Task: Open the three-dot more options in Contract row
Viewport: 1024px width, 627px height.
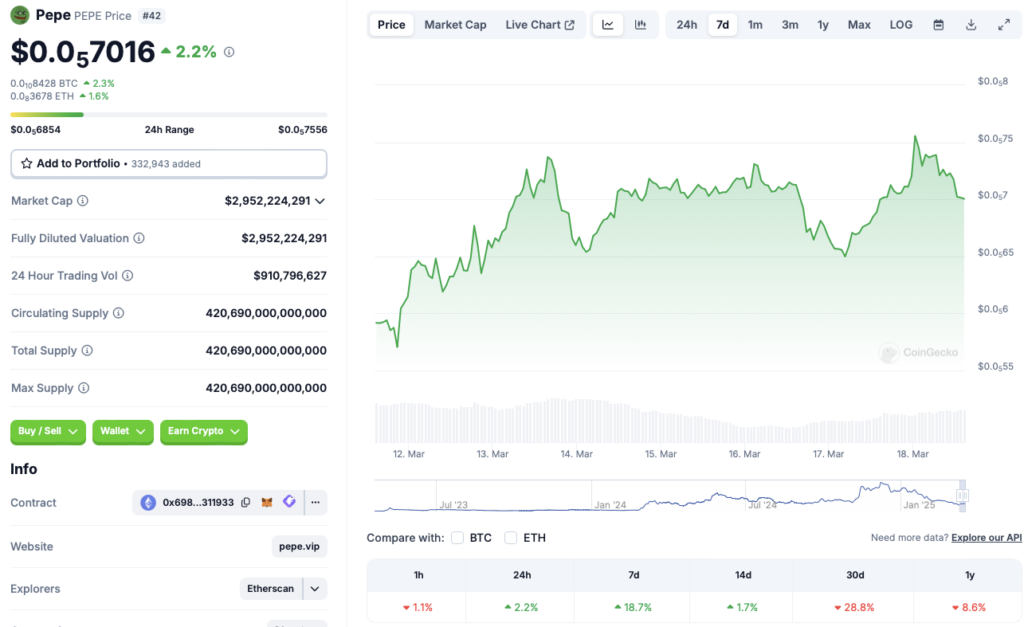Action: pyautogui.click(x=315, y=502)
